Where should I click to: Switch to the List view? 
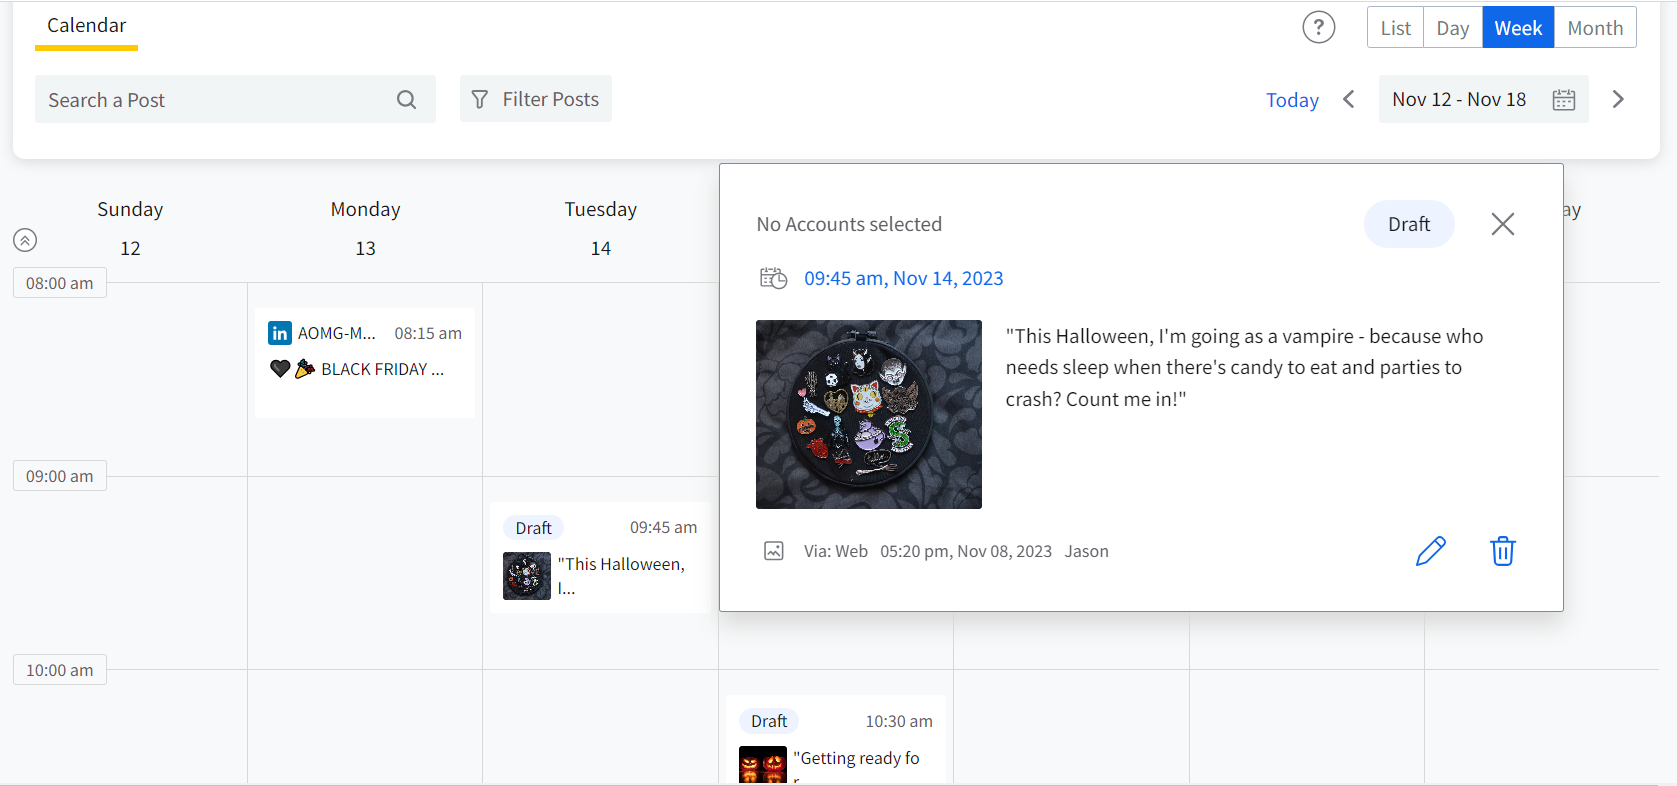[x=1395, y=28]
